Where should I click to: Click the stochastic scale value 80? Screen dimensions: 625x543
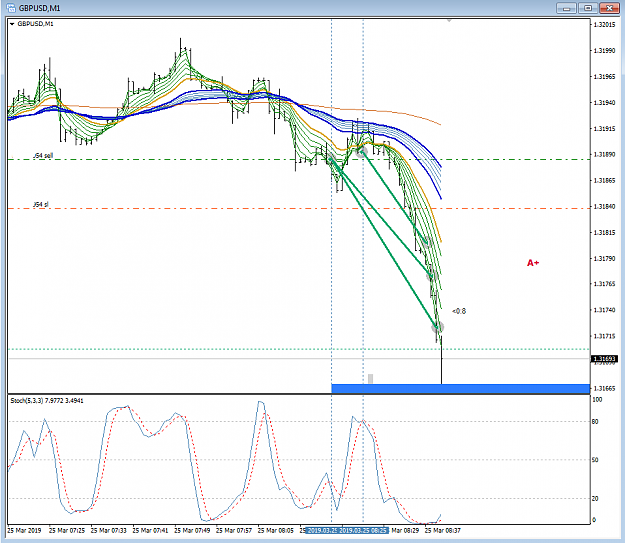pyautogui.click(x=595, y=421)
